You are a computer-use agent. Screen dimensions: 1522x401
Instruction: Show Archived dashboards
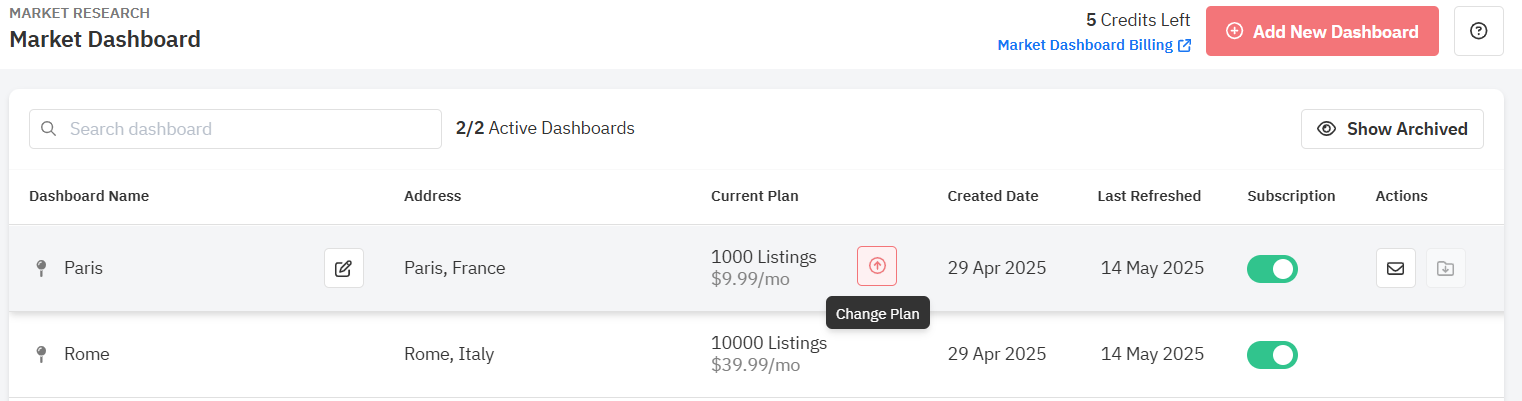1392,129
